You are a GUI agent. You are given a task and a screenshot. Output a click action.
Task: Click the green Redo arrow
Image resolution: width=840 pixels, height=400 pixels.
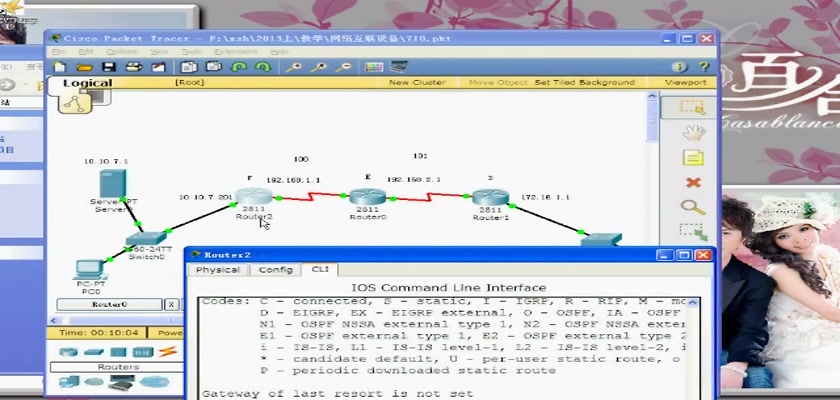pos(262,67)
